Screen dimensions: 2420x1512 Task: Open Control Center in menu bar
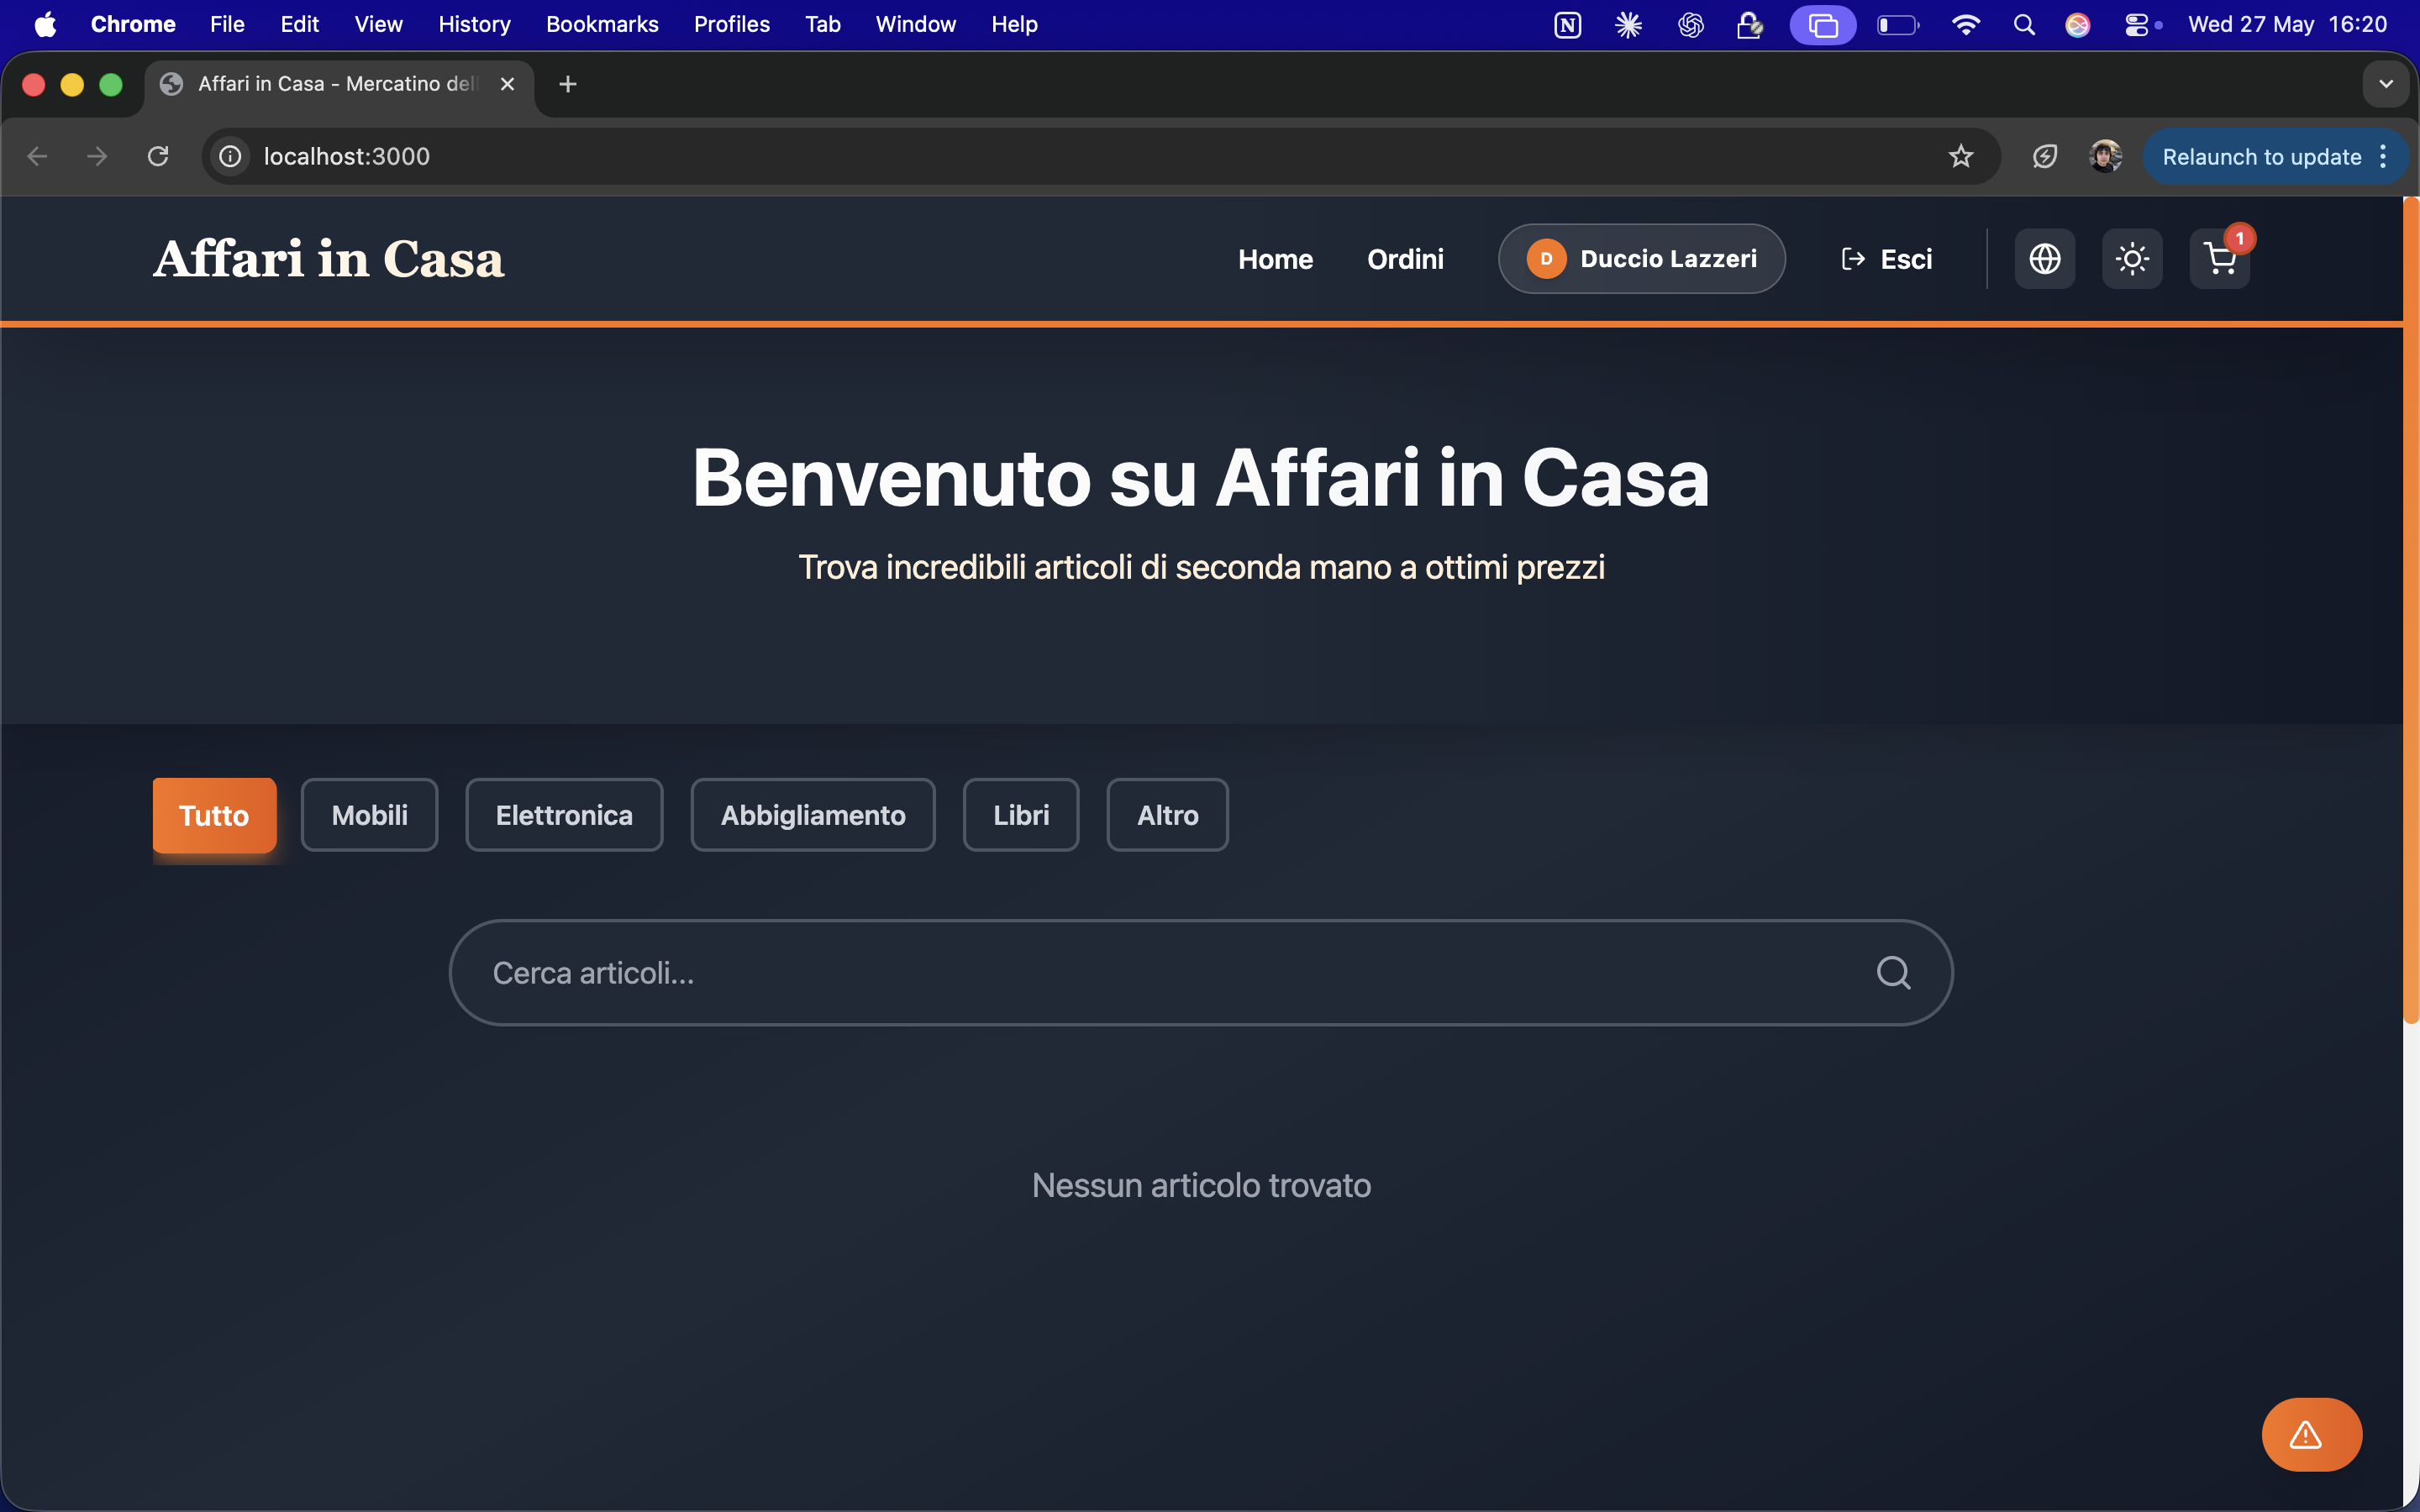(2136, 24)
